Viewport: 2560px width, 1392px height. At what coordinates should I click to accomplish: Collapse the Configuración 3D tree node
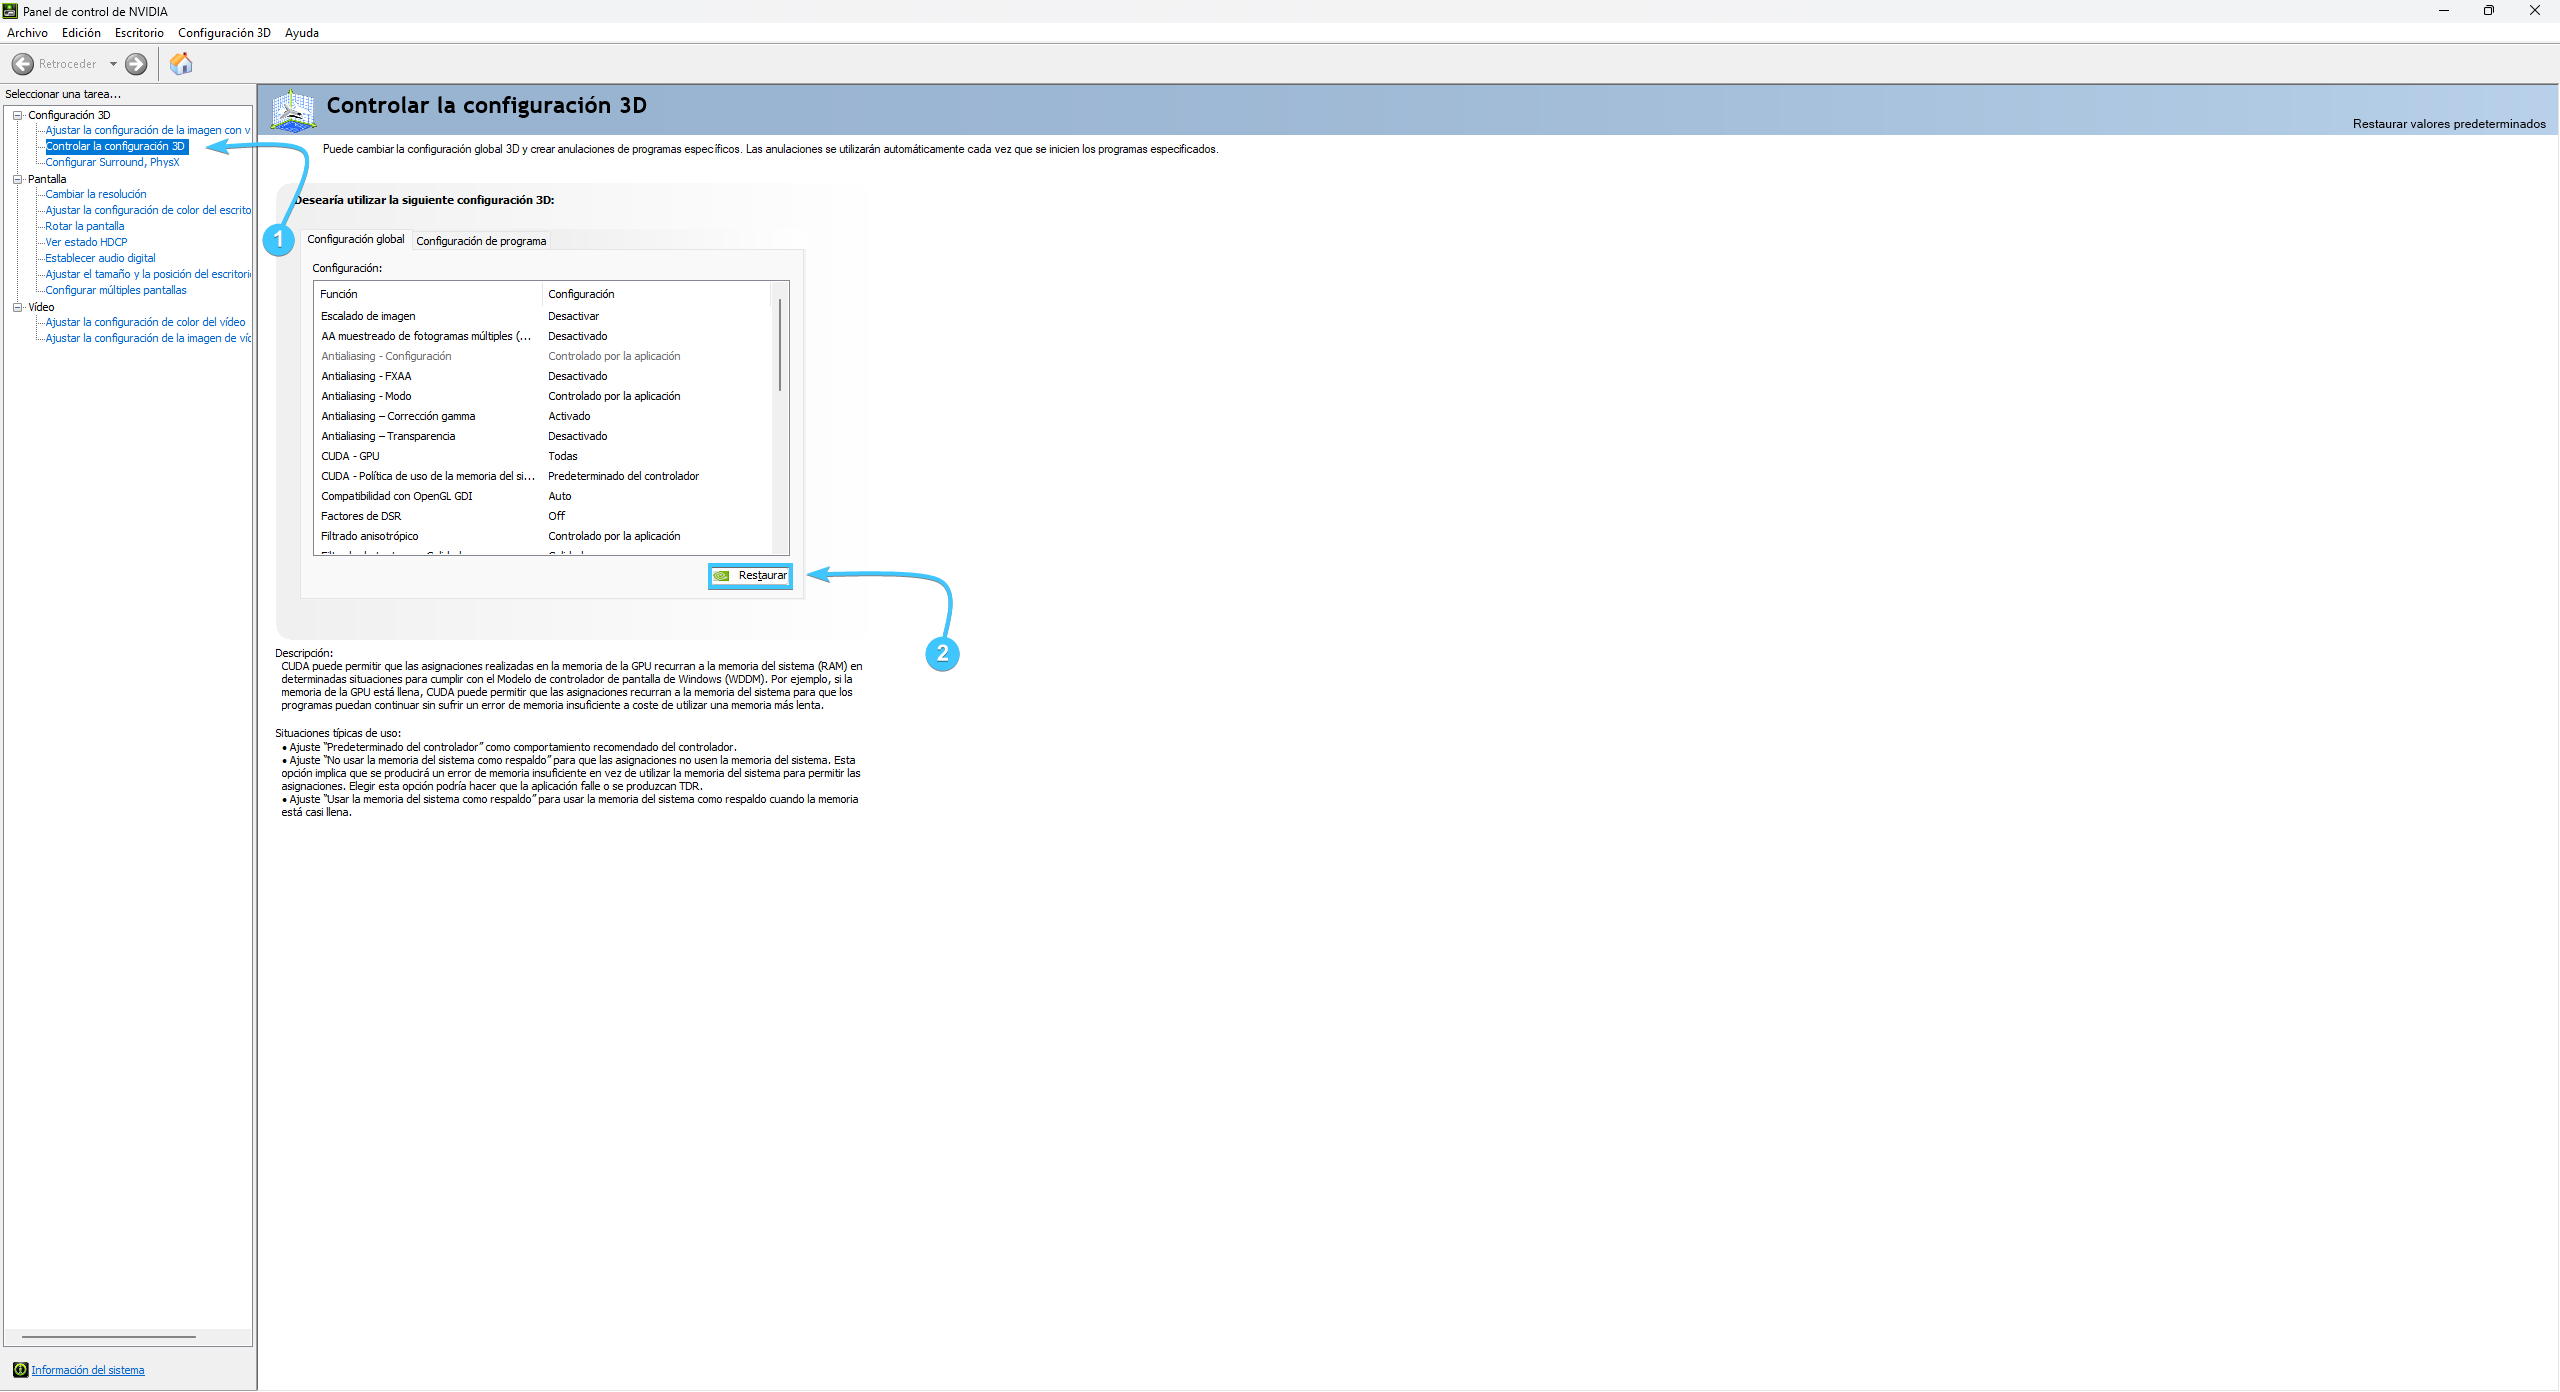pos(17,115)
